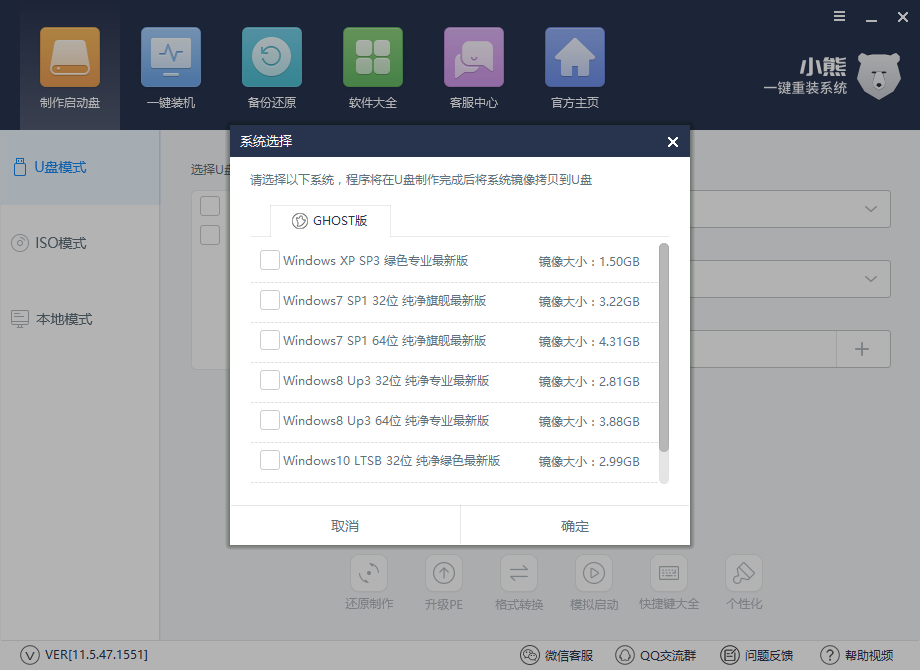920x670 pixels.
Task: Go to 官方主页 official homepage
Action: click(x=574, y=68)
